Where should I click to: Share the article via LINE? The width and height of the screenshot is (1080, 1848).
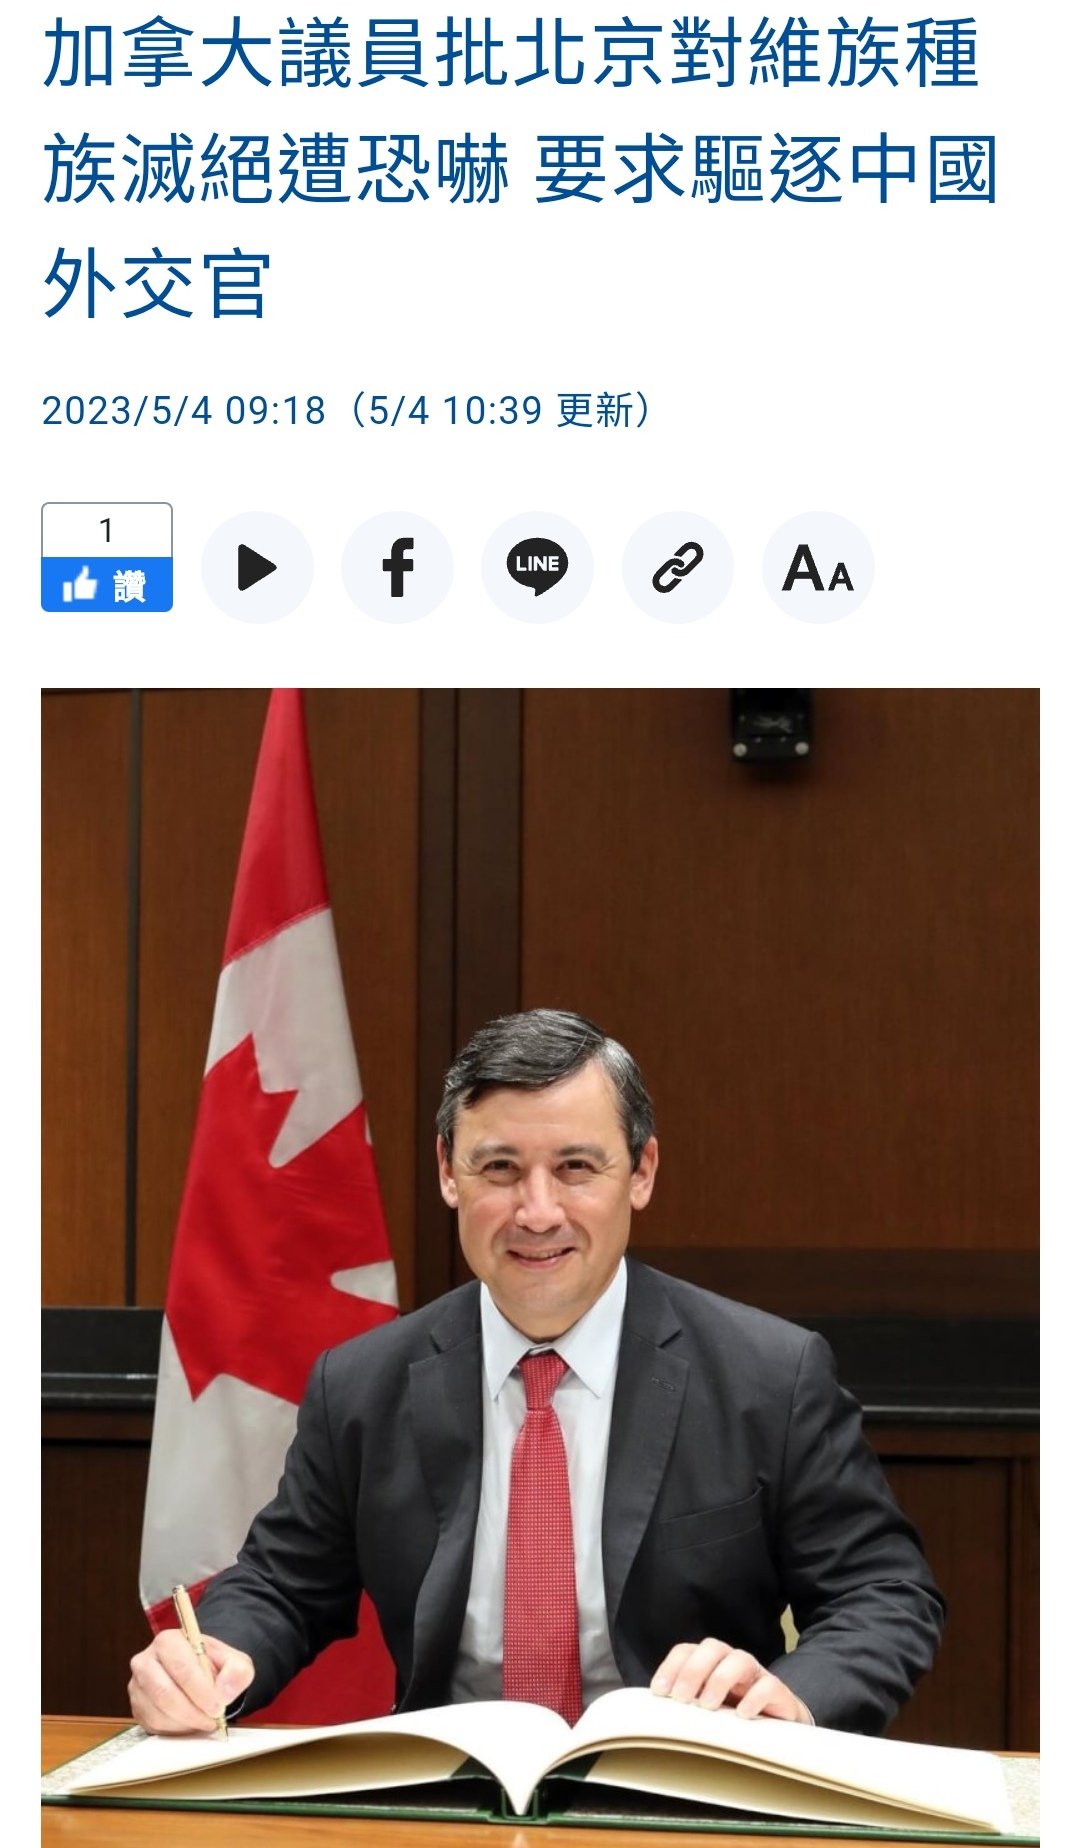pos(537,568)
